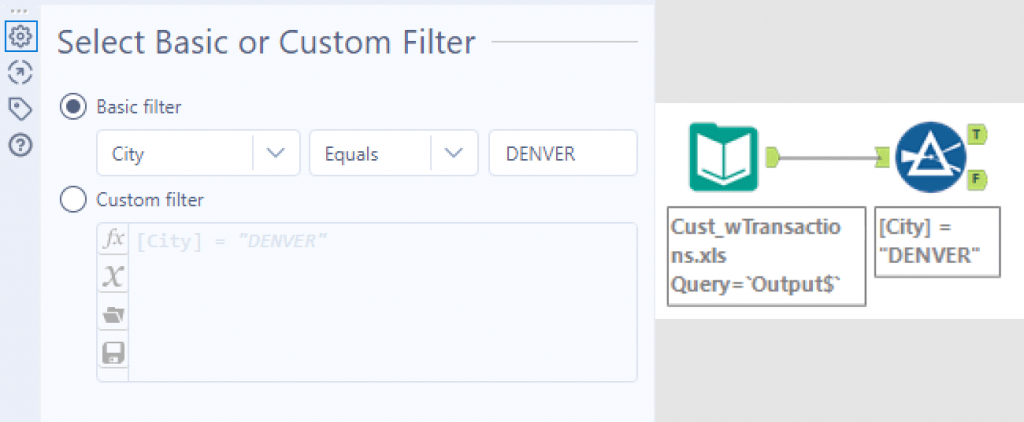Expand the City field dropdown

pos(276,153)
